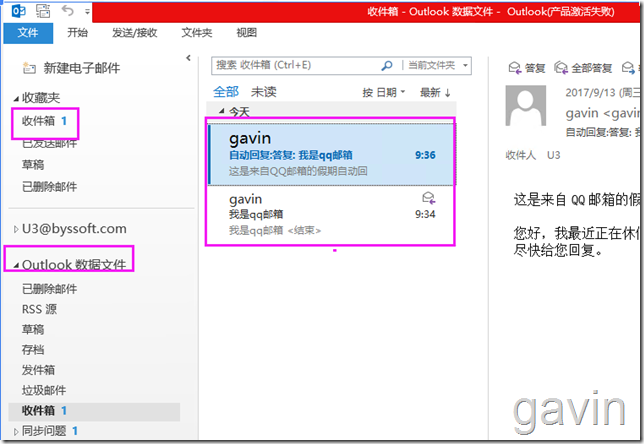
Task: Open gavin's 9:34 我是qq邮箱 email
Action: 331,215
